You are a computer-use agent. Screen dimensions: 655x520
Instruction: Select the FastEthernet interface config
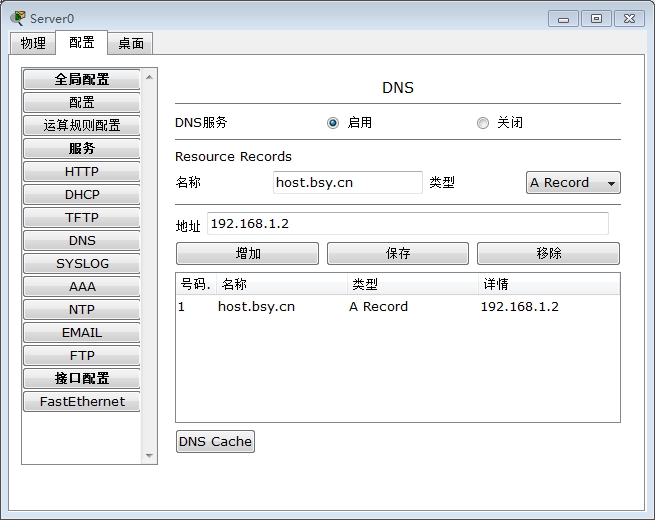pos(82,402)
